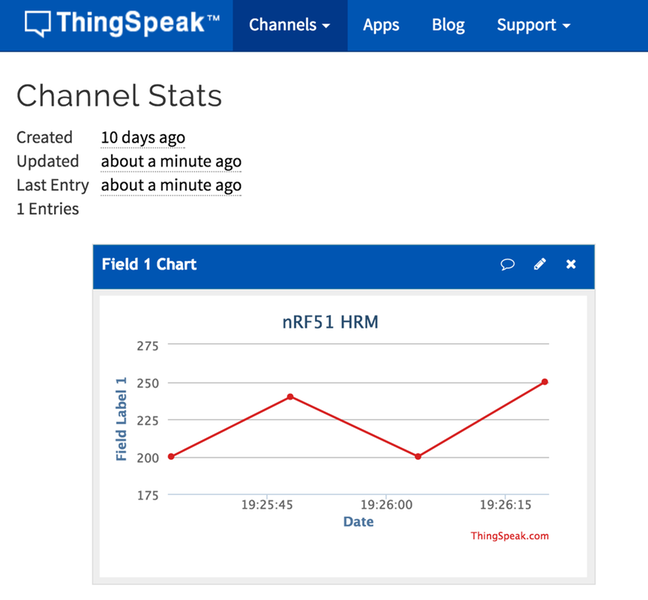Click the 'Field Label 1' axis title
The height and width of the screenshot is (600, 648).
point(121,419)
